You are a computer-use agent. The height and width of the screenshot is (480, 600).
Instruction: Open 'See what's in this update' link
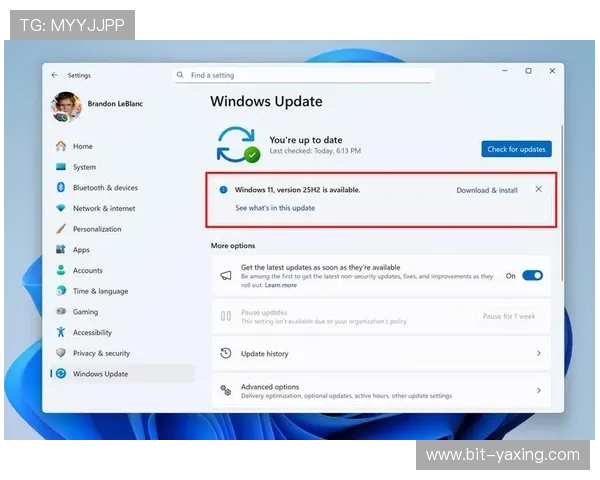275,208
